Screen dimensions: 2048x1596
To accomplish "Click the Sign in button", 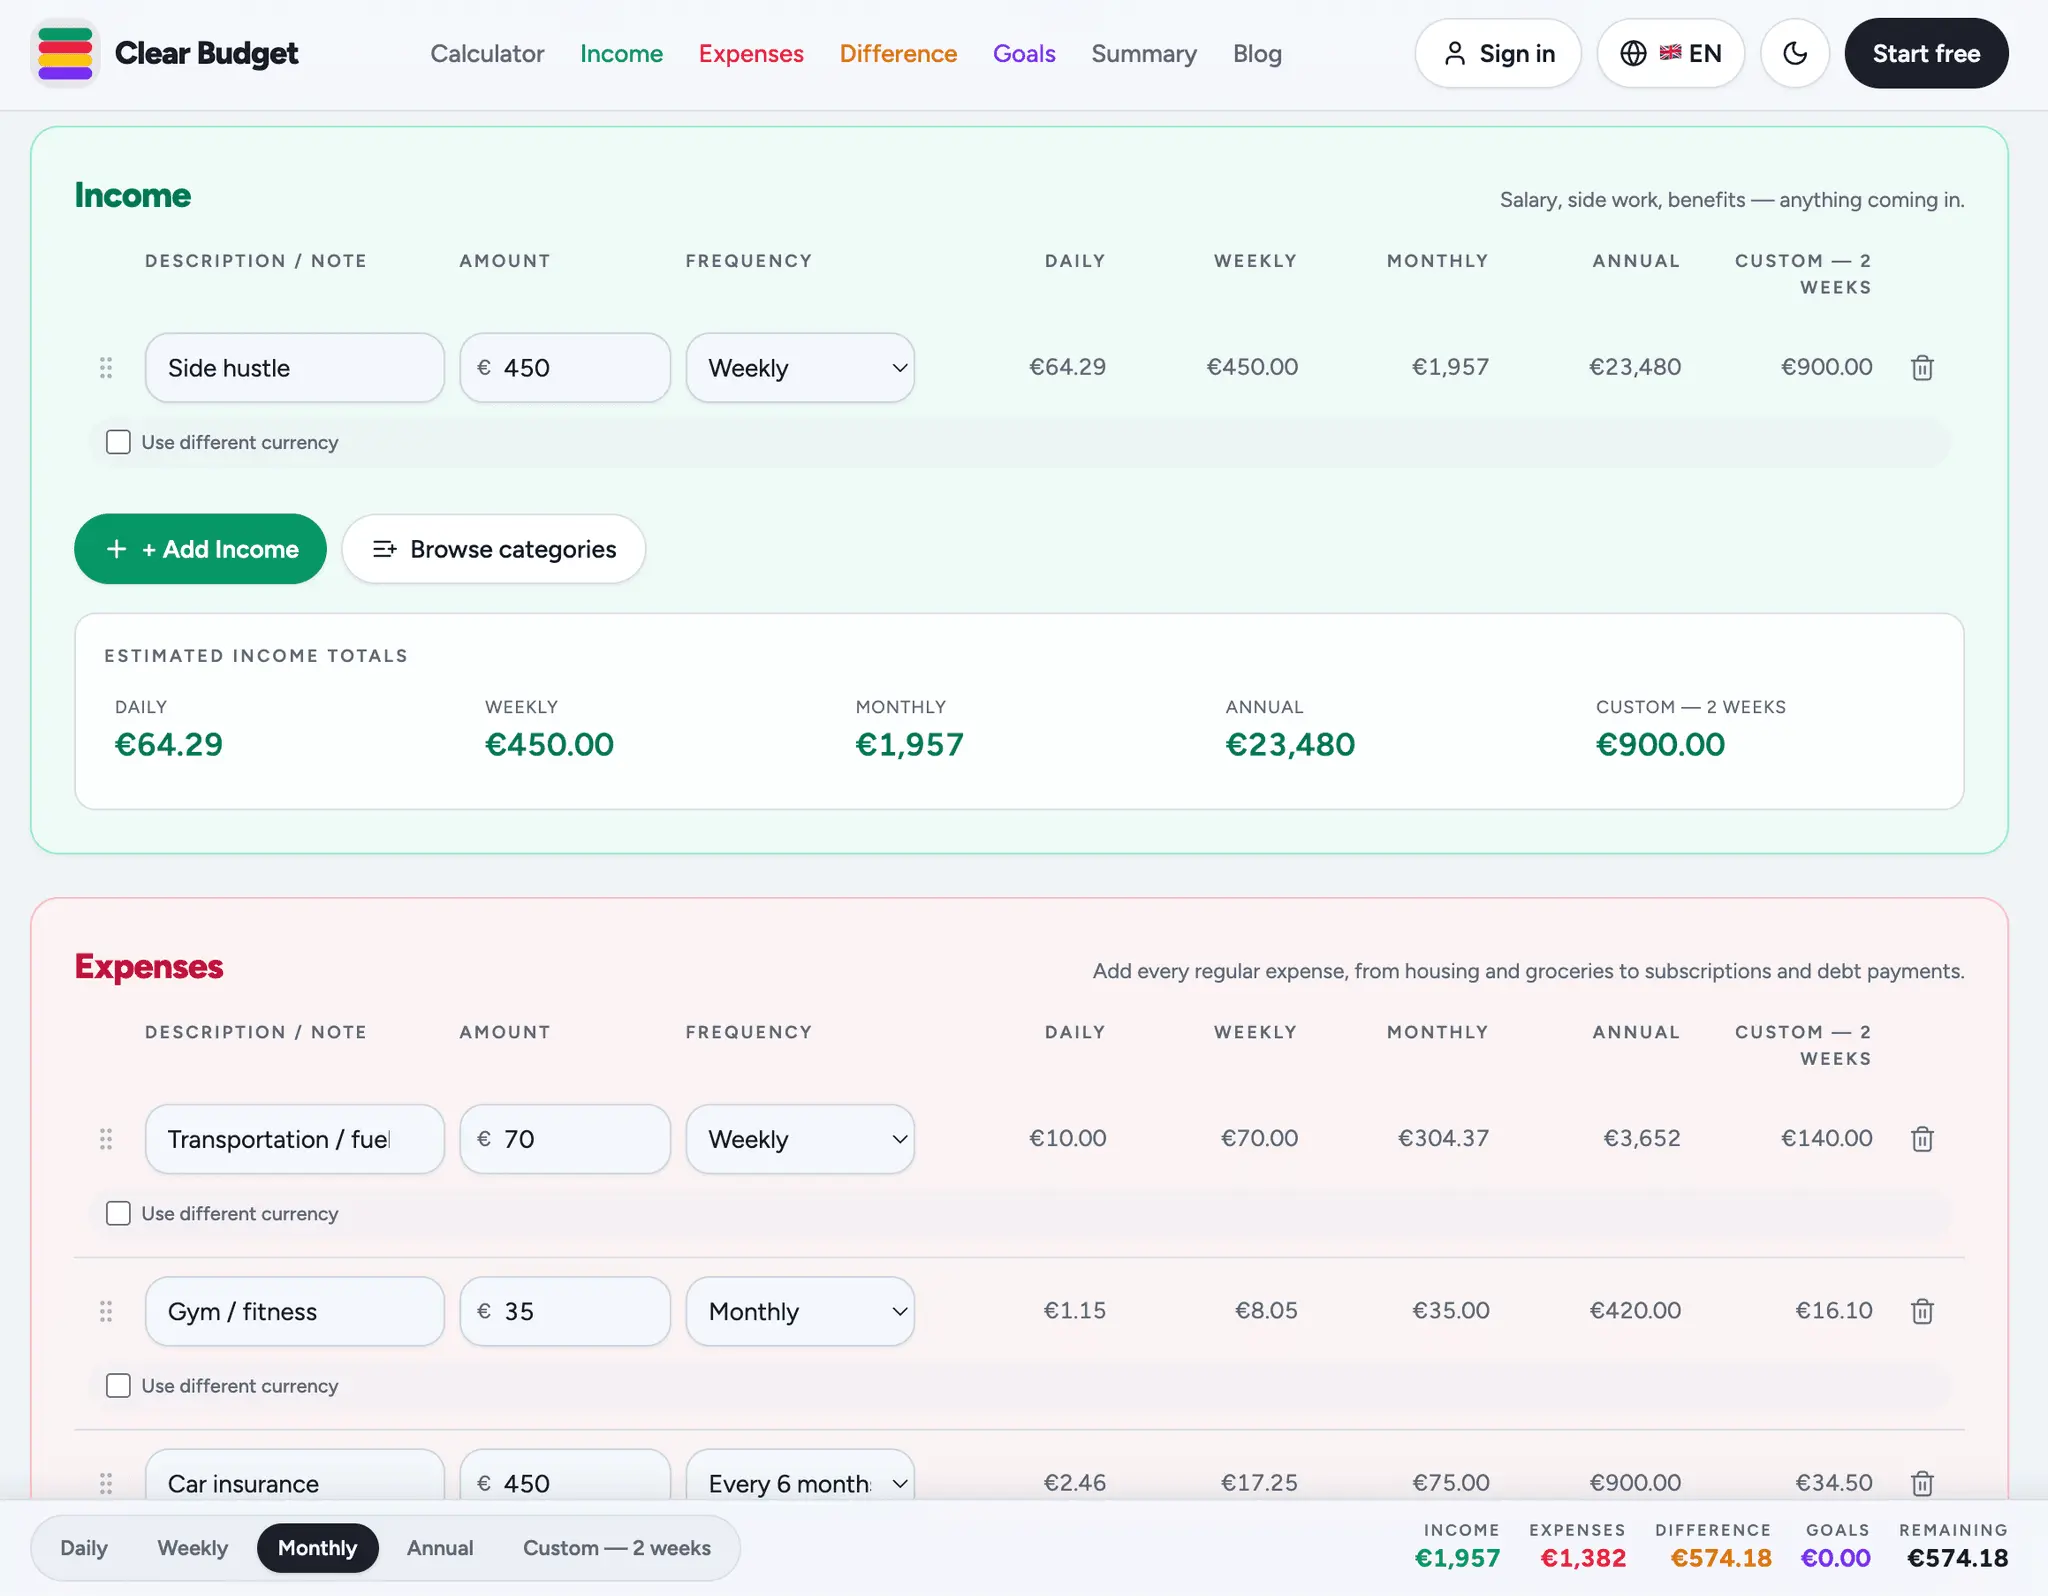I will coord(1498,53).
